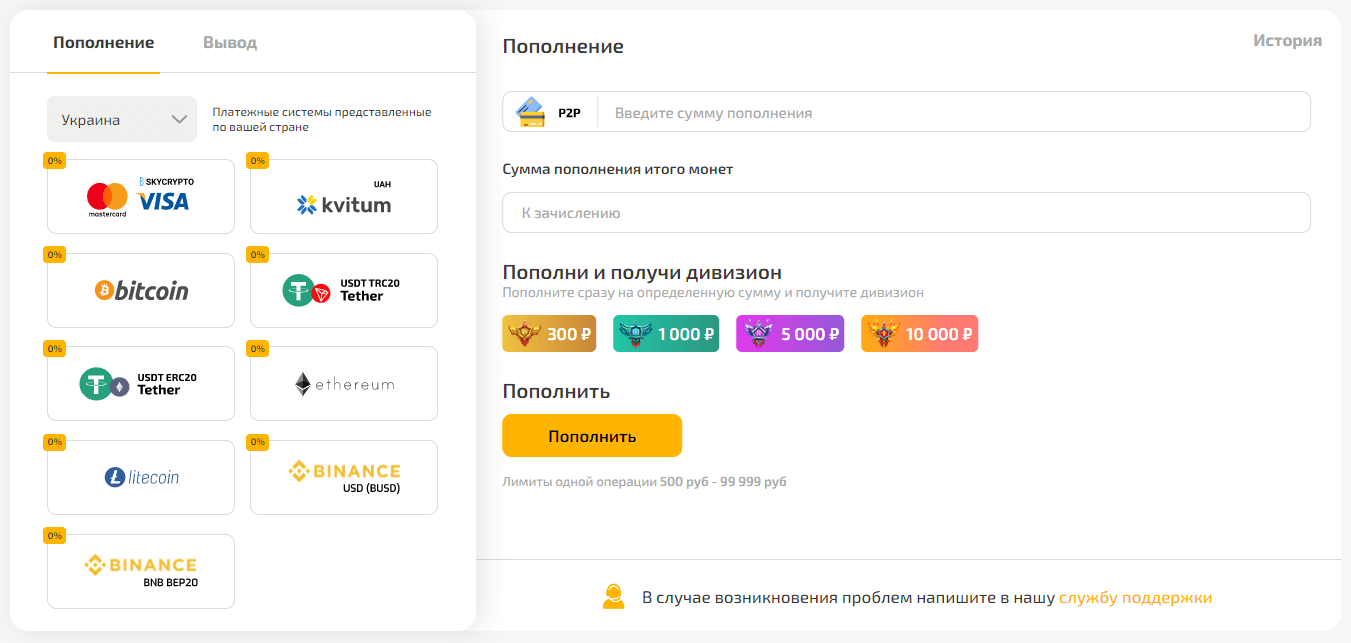Select Binance BNB BEP20 payment option
Image resolution: width=1351 pixels, height=643 pixels.
pyautogui.click(x=140, y=571)
